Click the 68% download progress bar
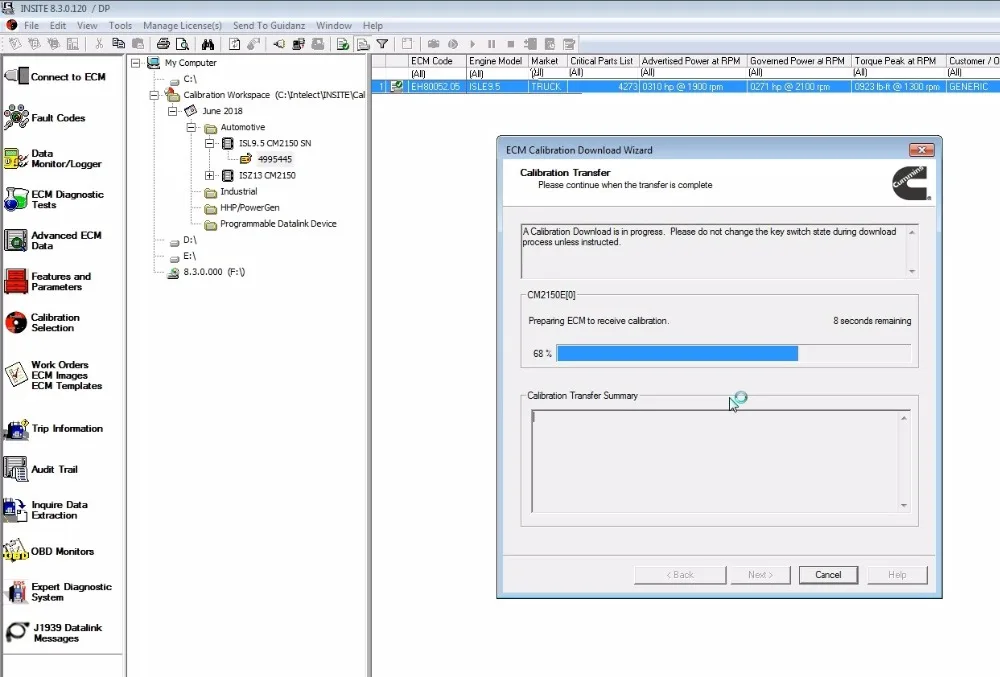The width and height of the screenshot is (1000, 677). (x=733, y=353)
